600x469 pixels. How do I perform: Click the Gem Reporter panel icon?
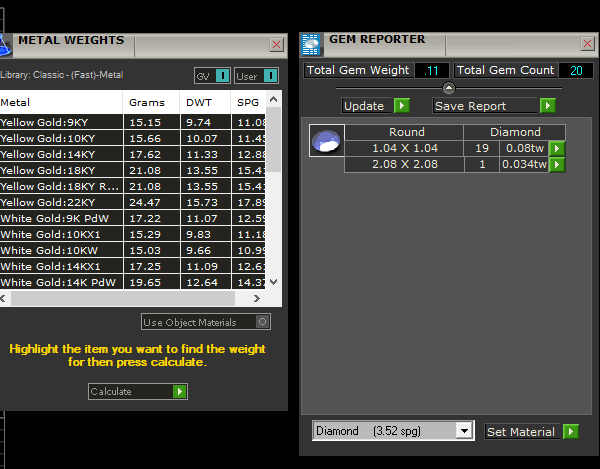[311, 45]
